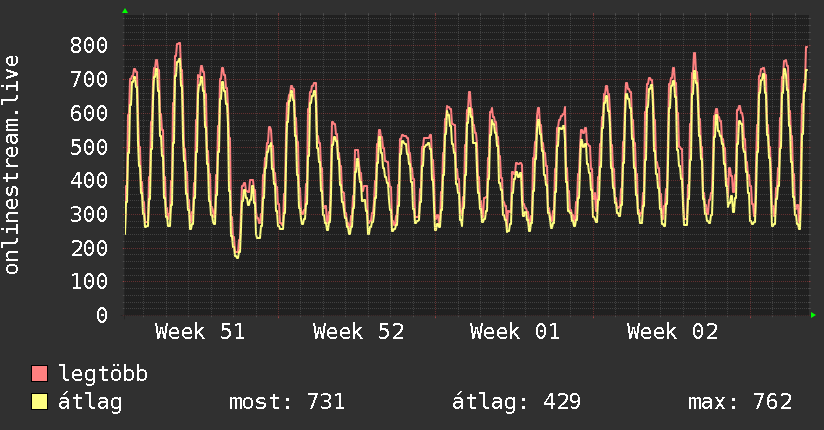Click the green arrow atop the y-axis
Image resolution: width=824 pixels, height=430 pixels.
125,11
